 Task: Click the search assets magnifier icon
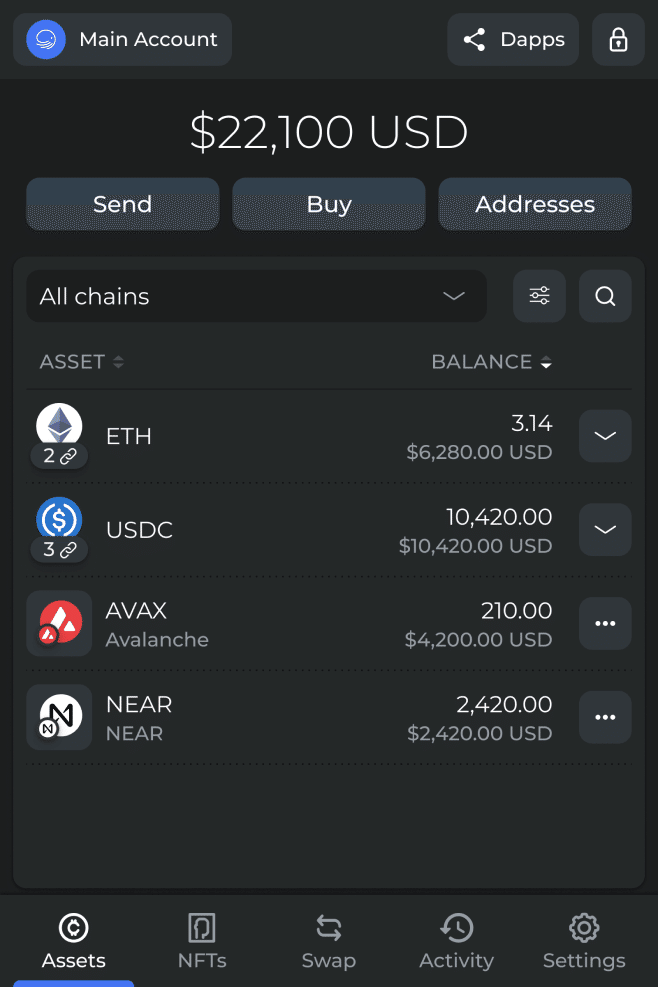coord(605,296)
